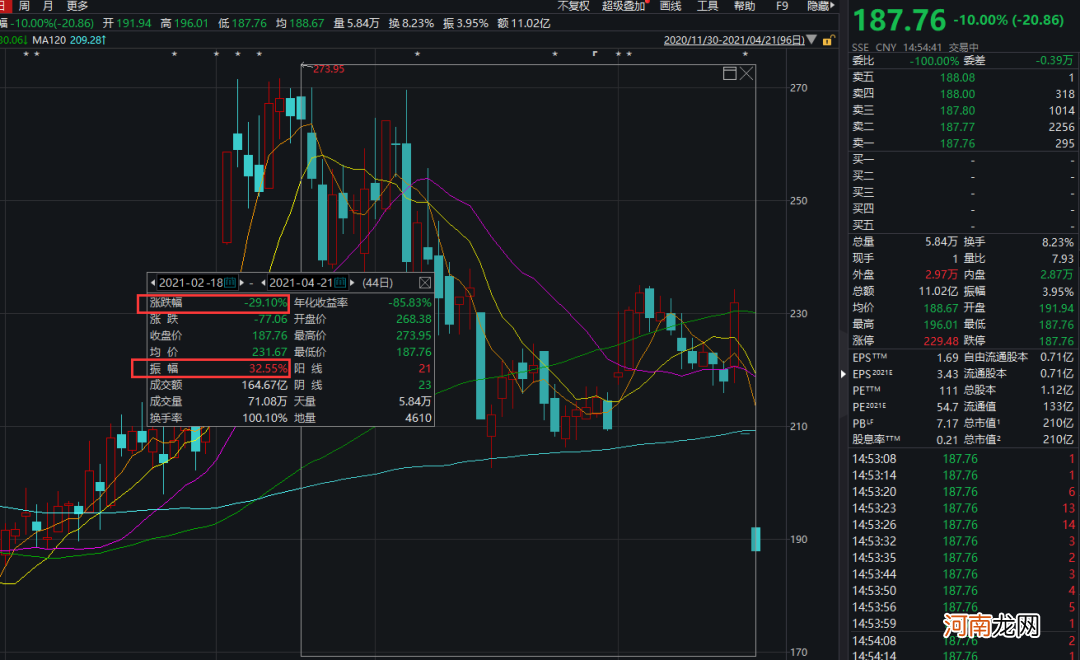Viewport: 1080px width, 660px height.
Task: Hide the side panel via 隐藏
Action: click(817, 6)
